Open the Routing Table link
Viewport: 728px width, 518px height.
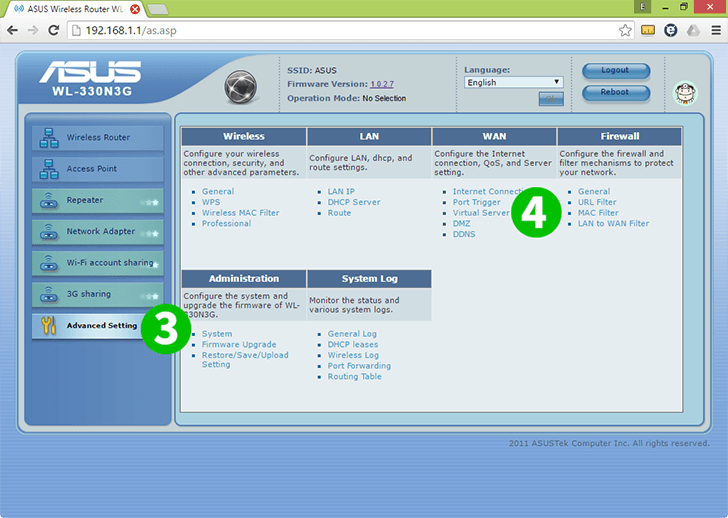(354, 377)
